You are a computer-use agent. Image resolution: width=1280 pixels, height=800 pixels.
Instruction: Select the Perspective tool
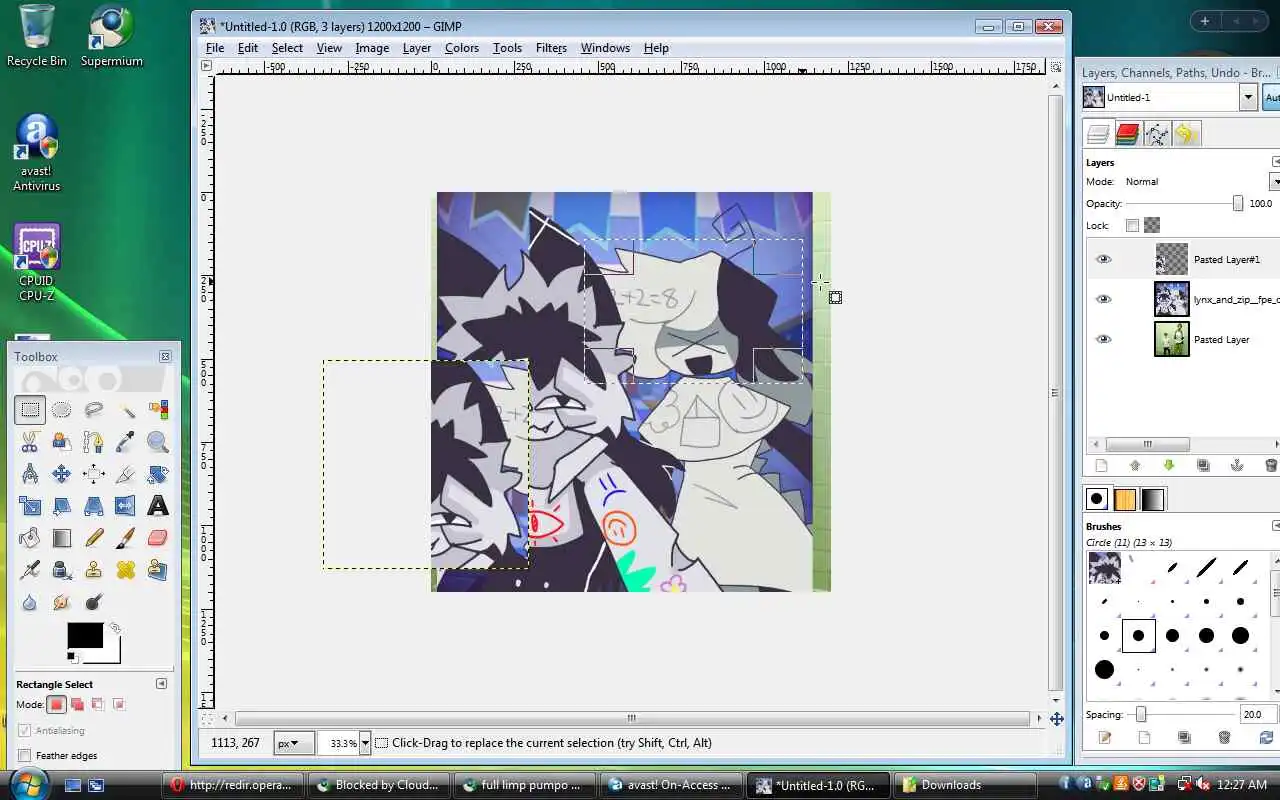point(94,505)
